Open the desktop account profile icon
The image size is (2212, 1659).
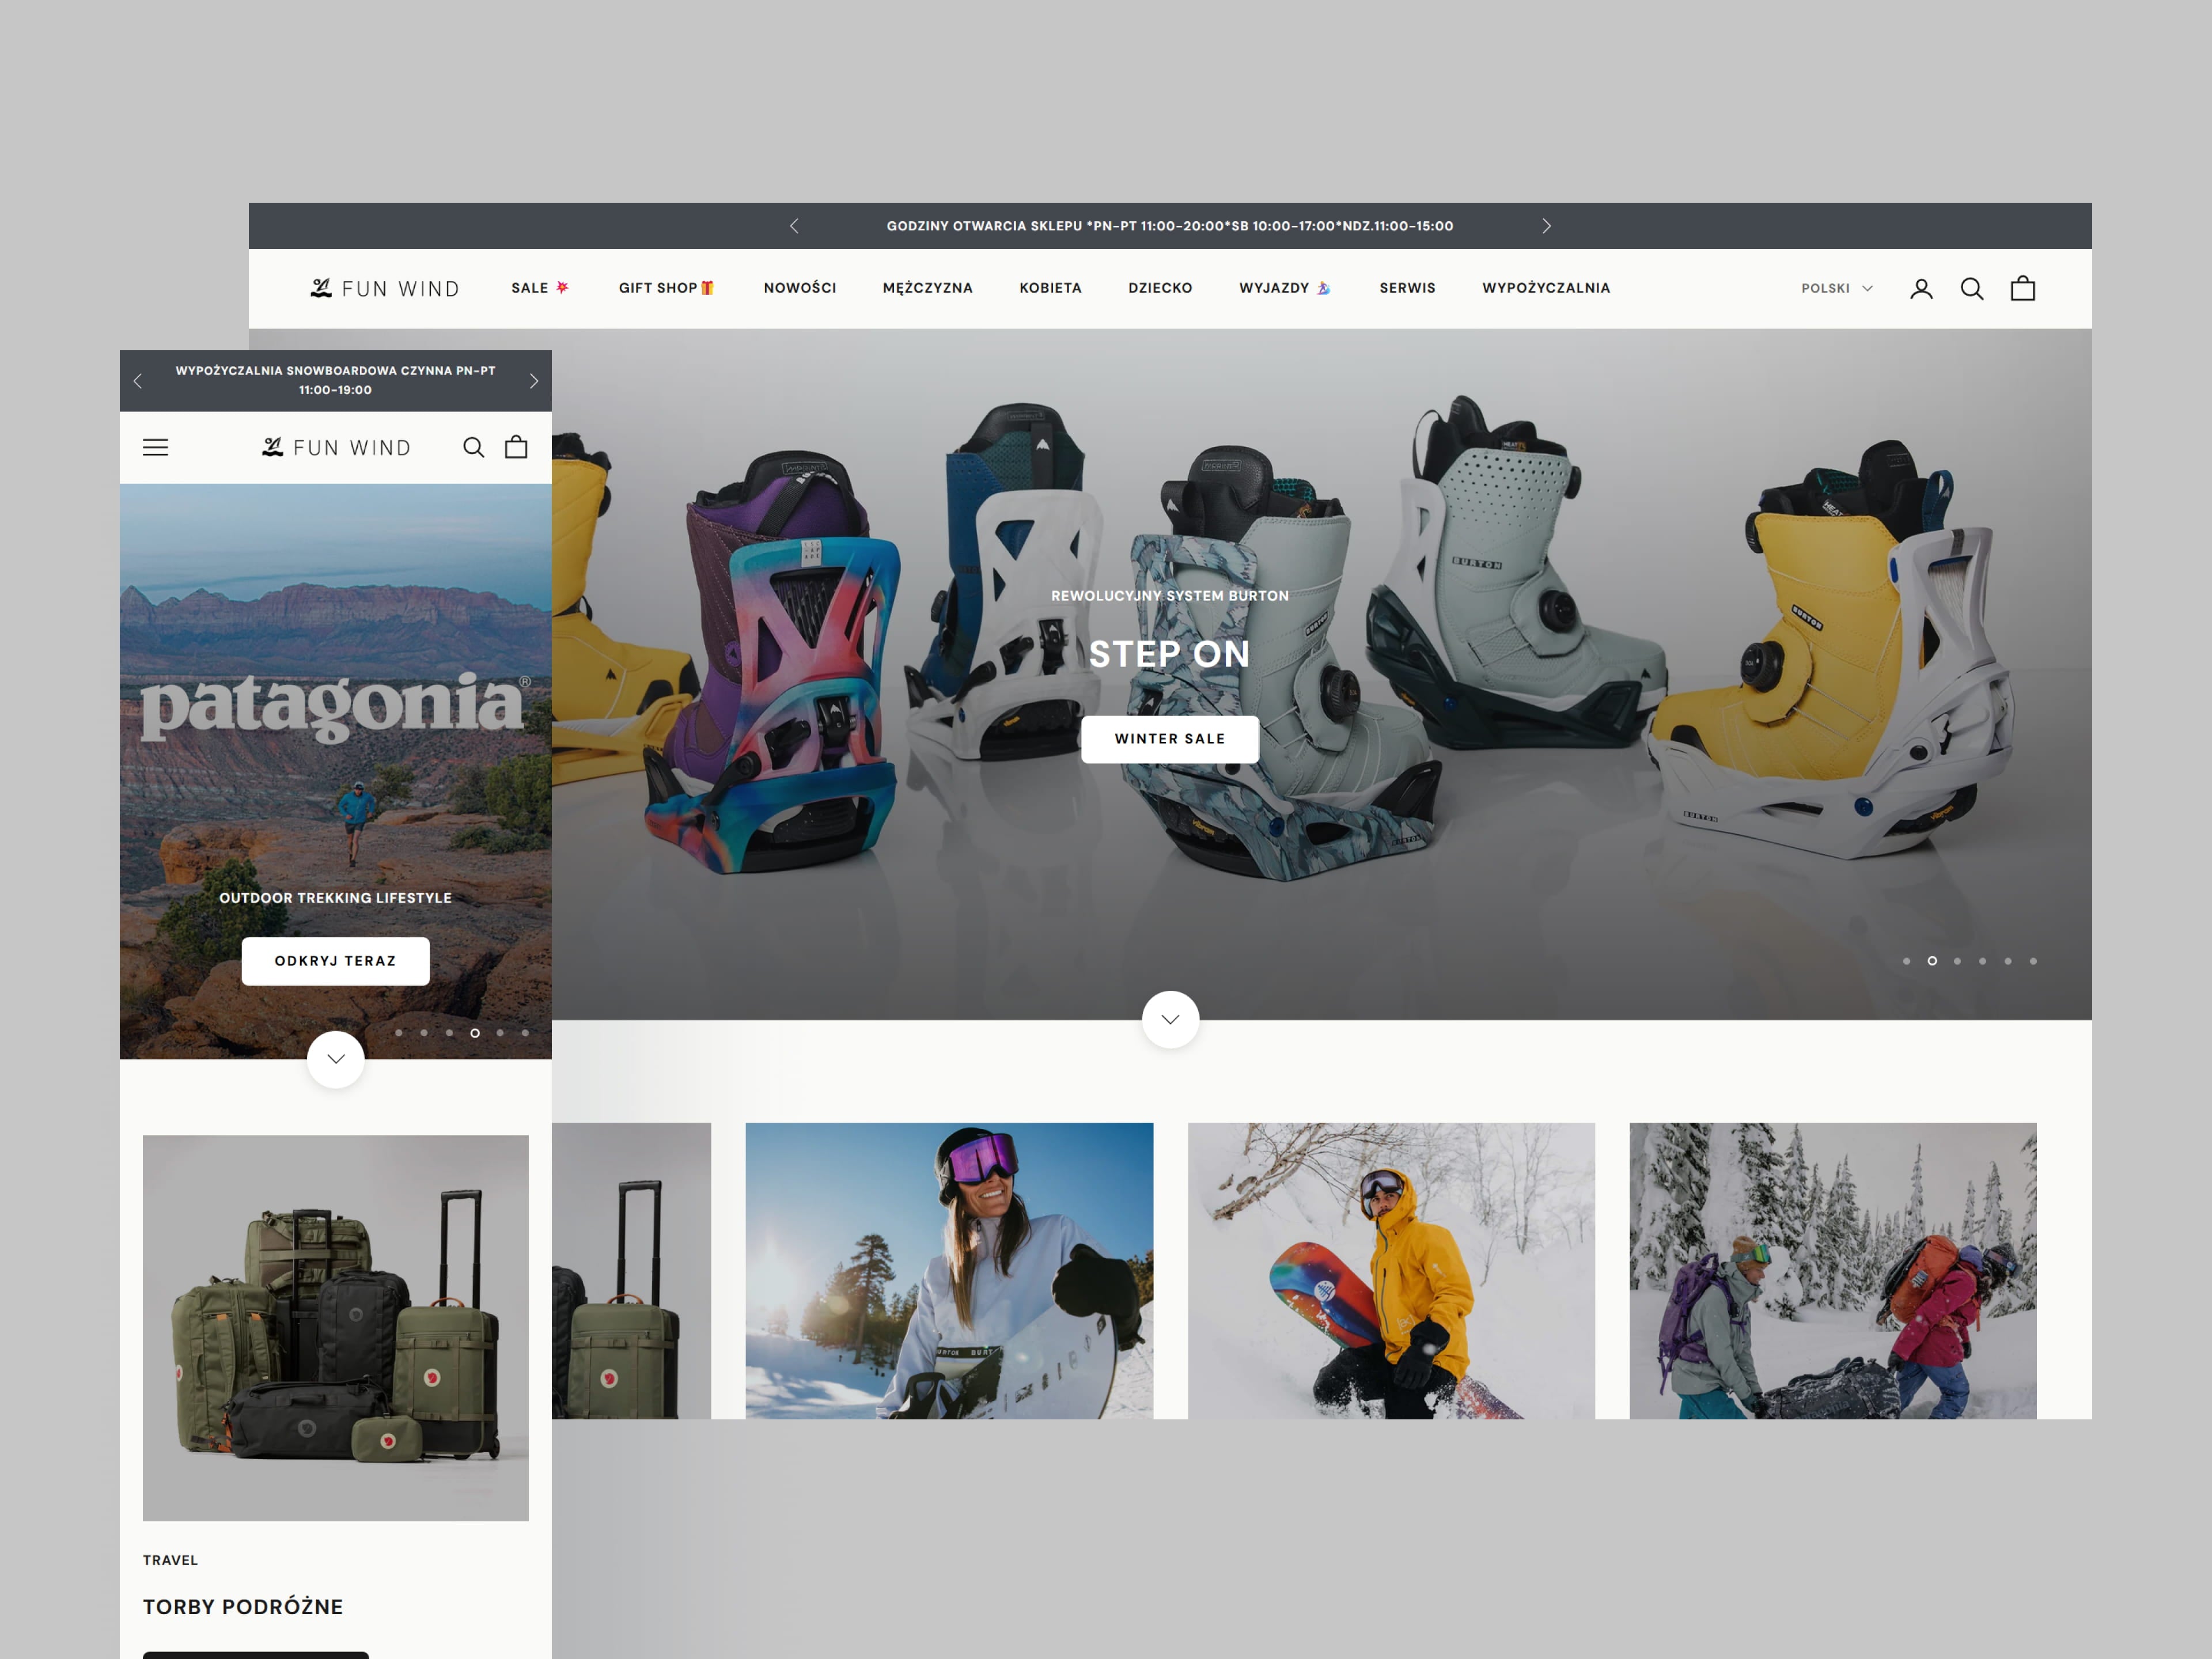point(1920,289)
